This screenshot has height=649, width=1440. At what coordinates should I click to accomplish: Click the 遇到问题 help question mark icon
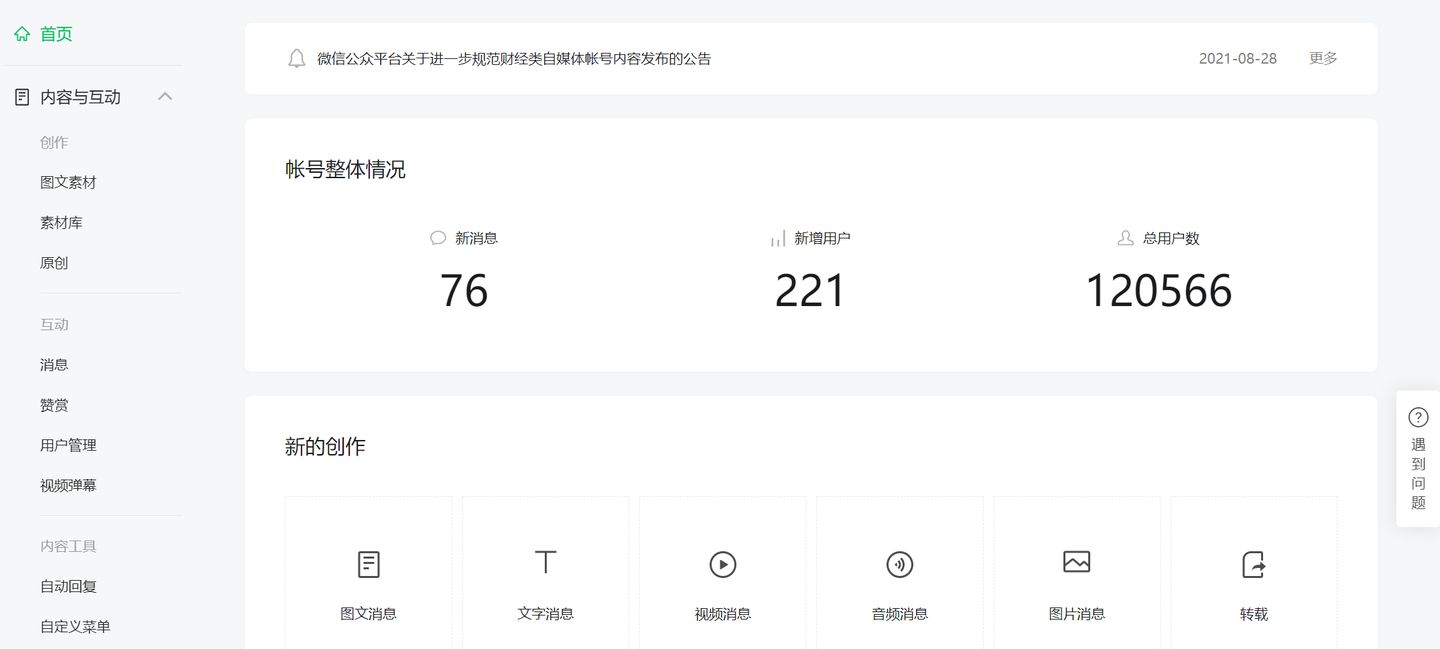coord(1417,417)
